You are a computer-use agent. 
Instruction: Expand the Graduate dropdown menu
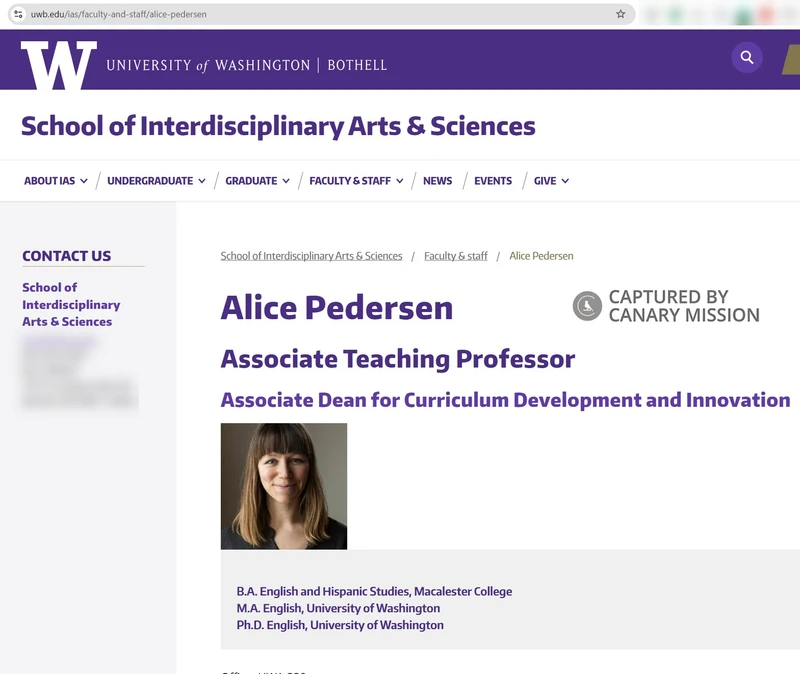click(257, 181)
